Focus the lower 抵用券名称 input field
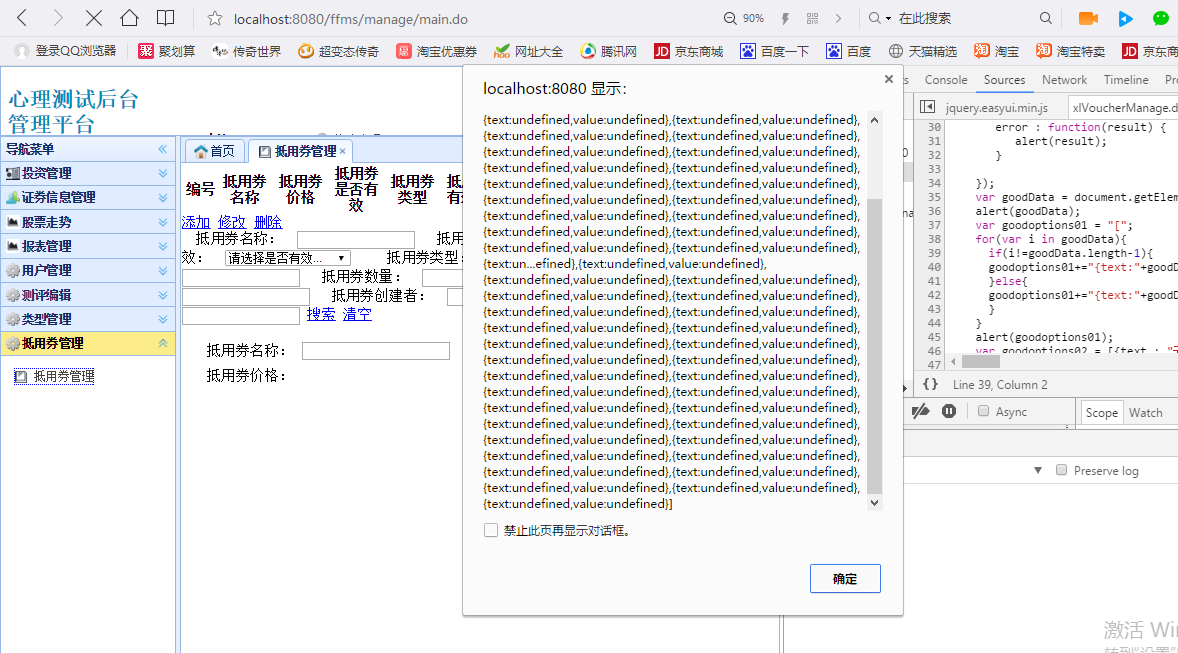Viewport: 1178px width, 653px height. [x=376, y=351]
